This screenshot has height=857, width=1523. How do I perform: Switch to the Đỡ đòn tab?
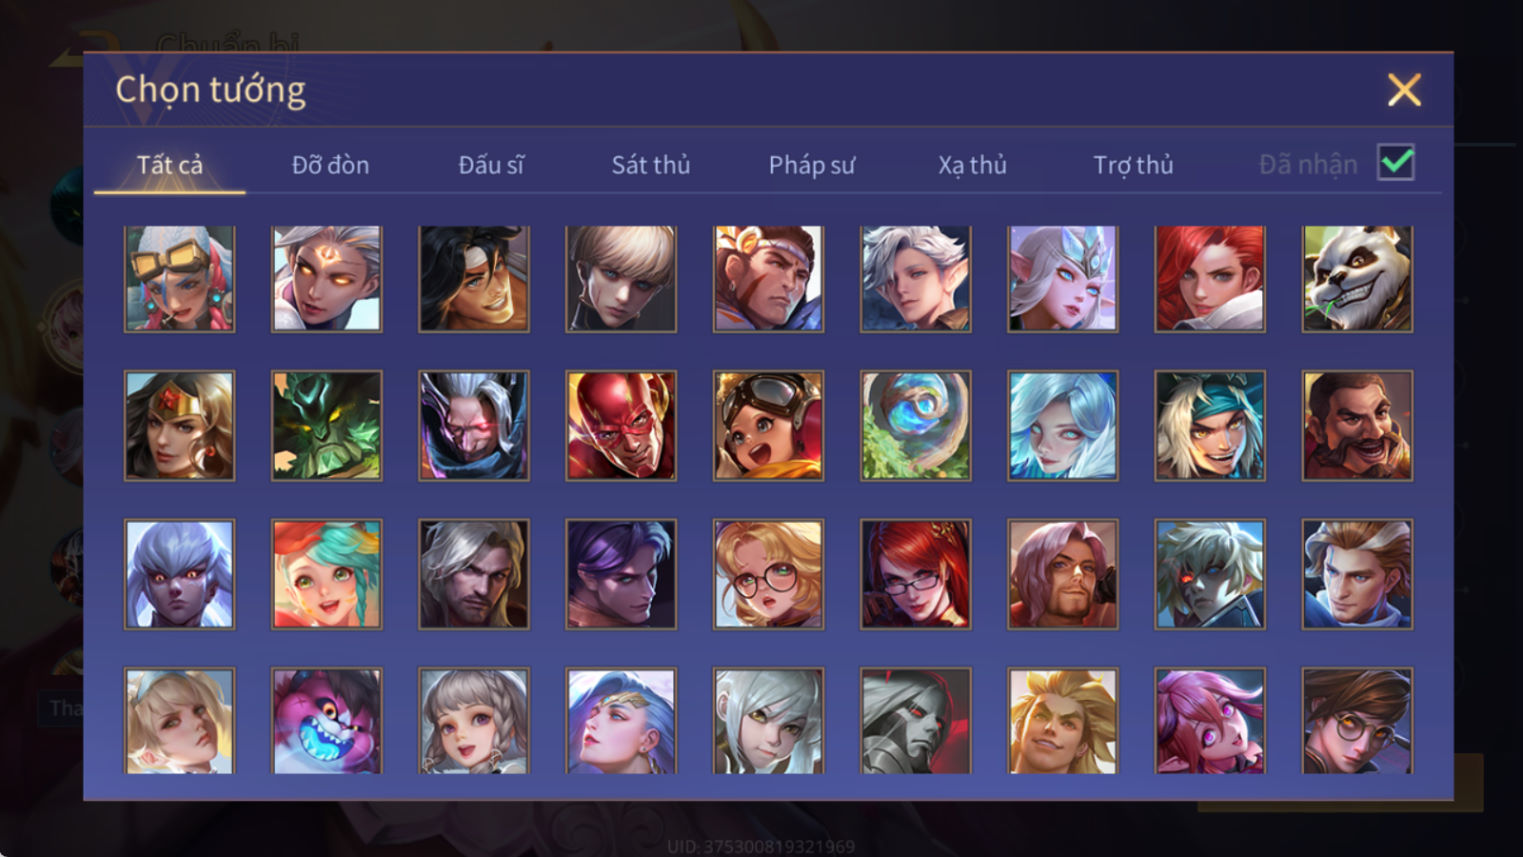[330, 165]
